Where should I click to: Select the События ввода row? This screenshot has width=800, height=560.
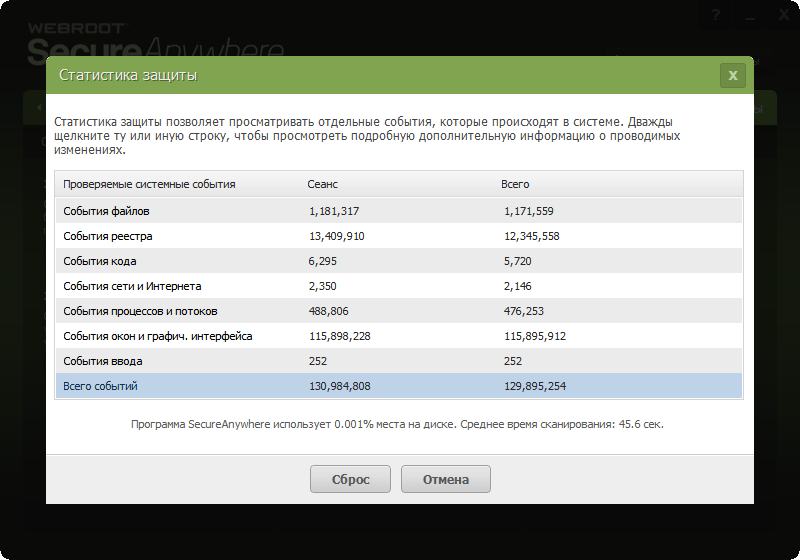pyautogui.click(x=398, y=361)
